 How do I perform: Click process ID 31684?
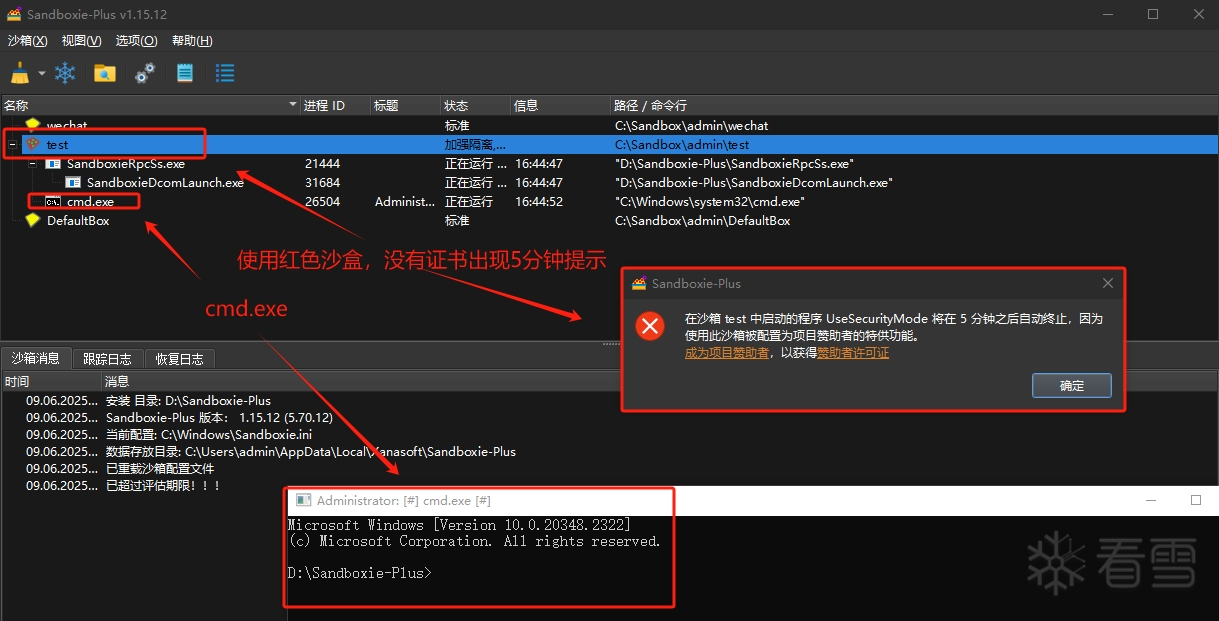pyautogui.click(x=322, y=182)
